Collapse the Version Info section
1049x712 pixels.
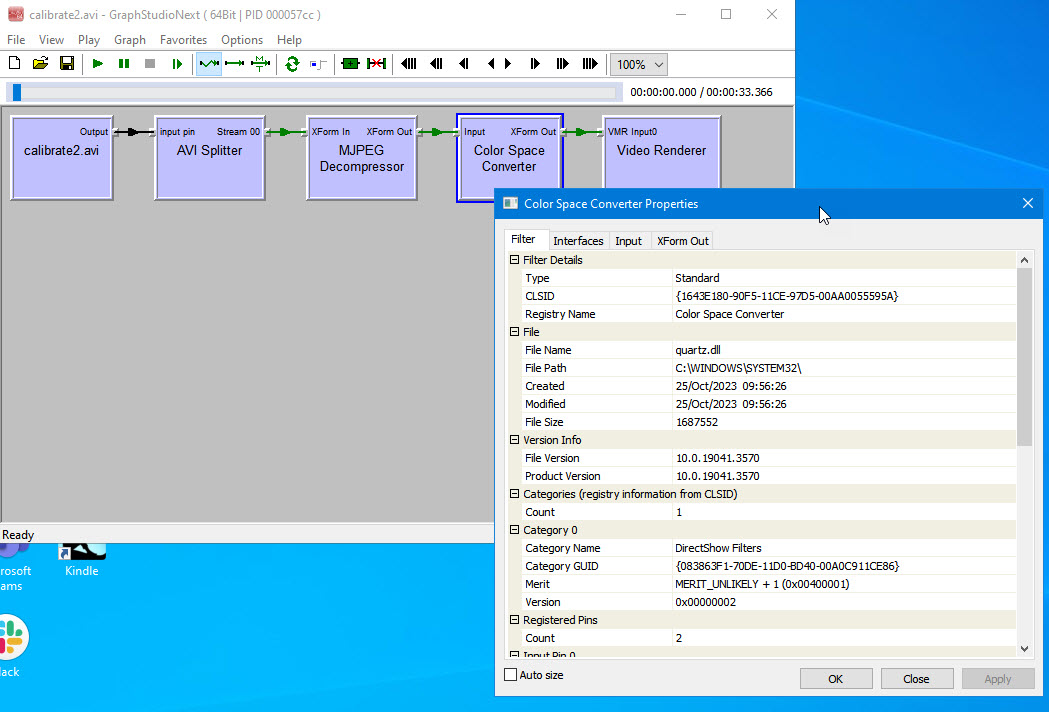[x=514, y=440]
